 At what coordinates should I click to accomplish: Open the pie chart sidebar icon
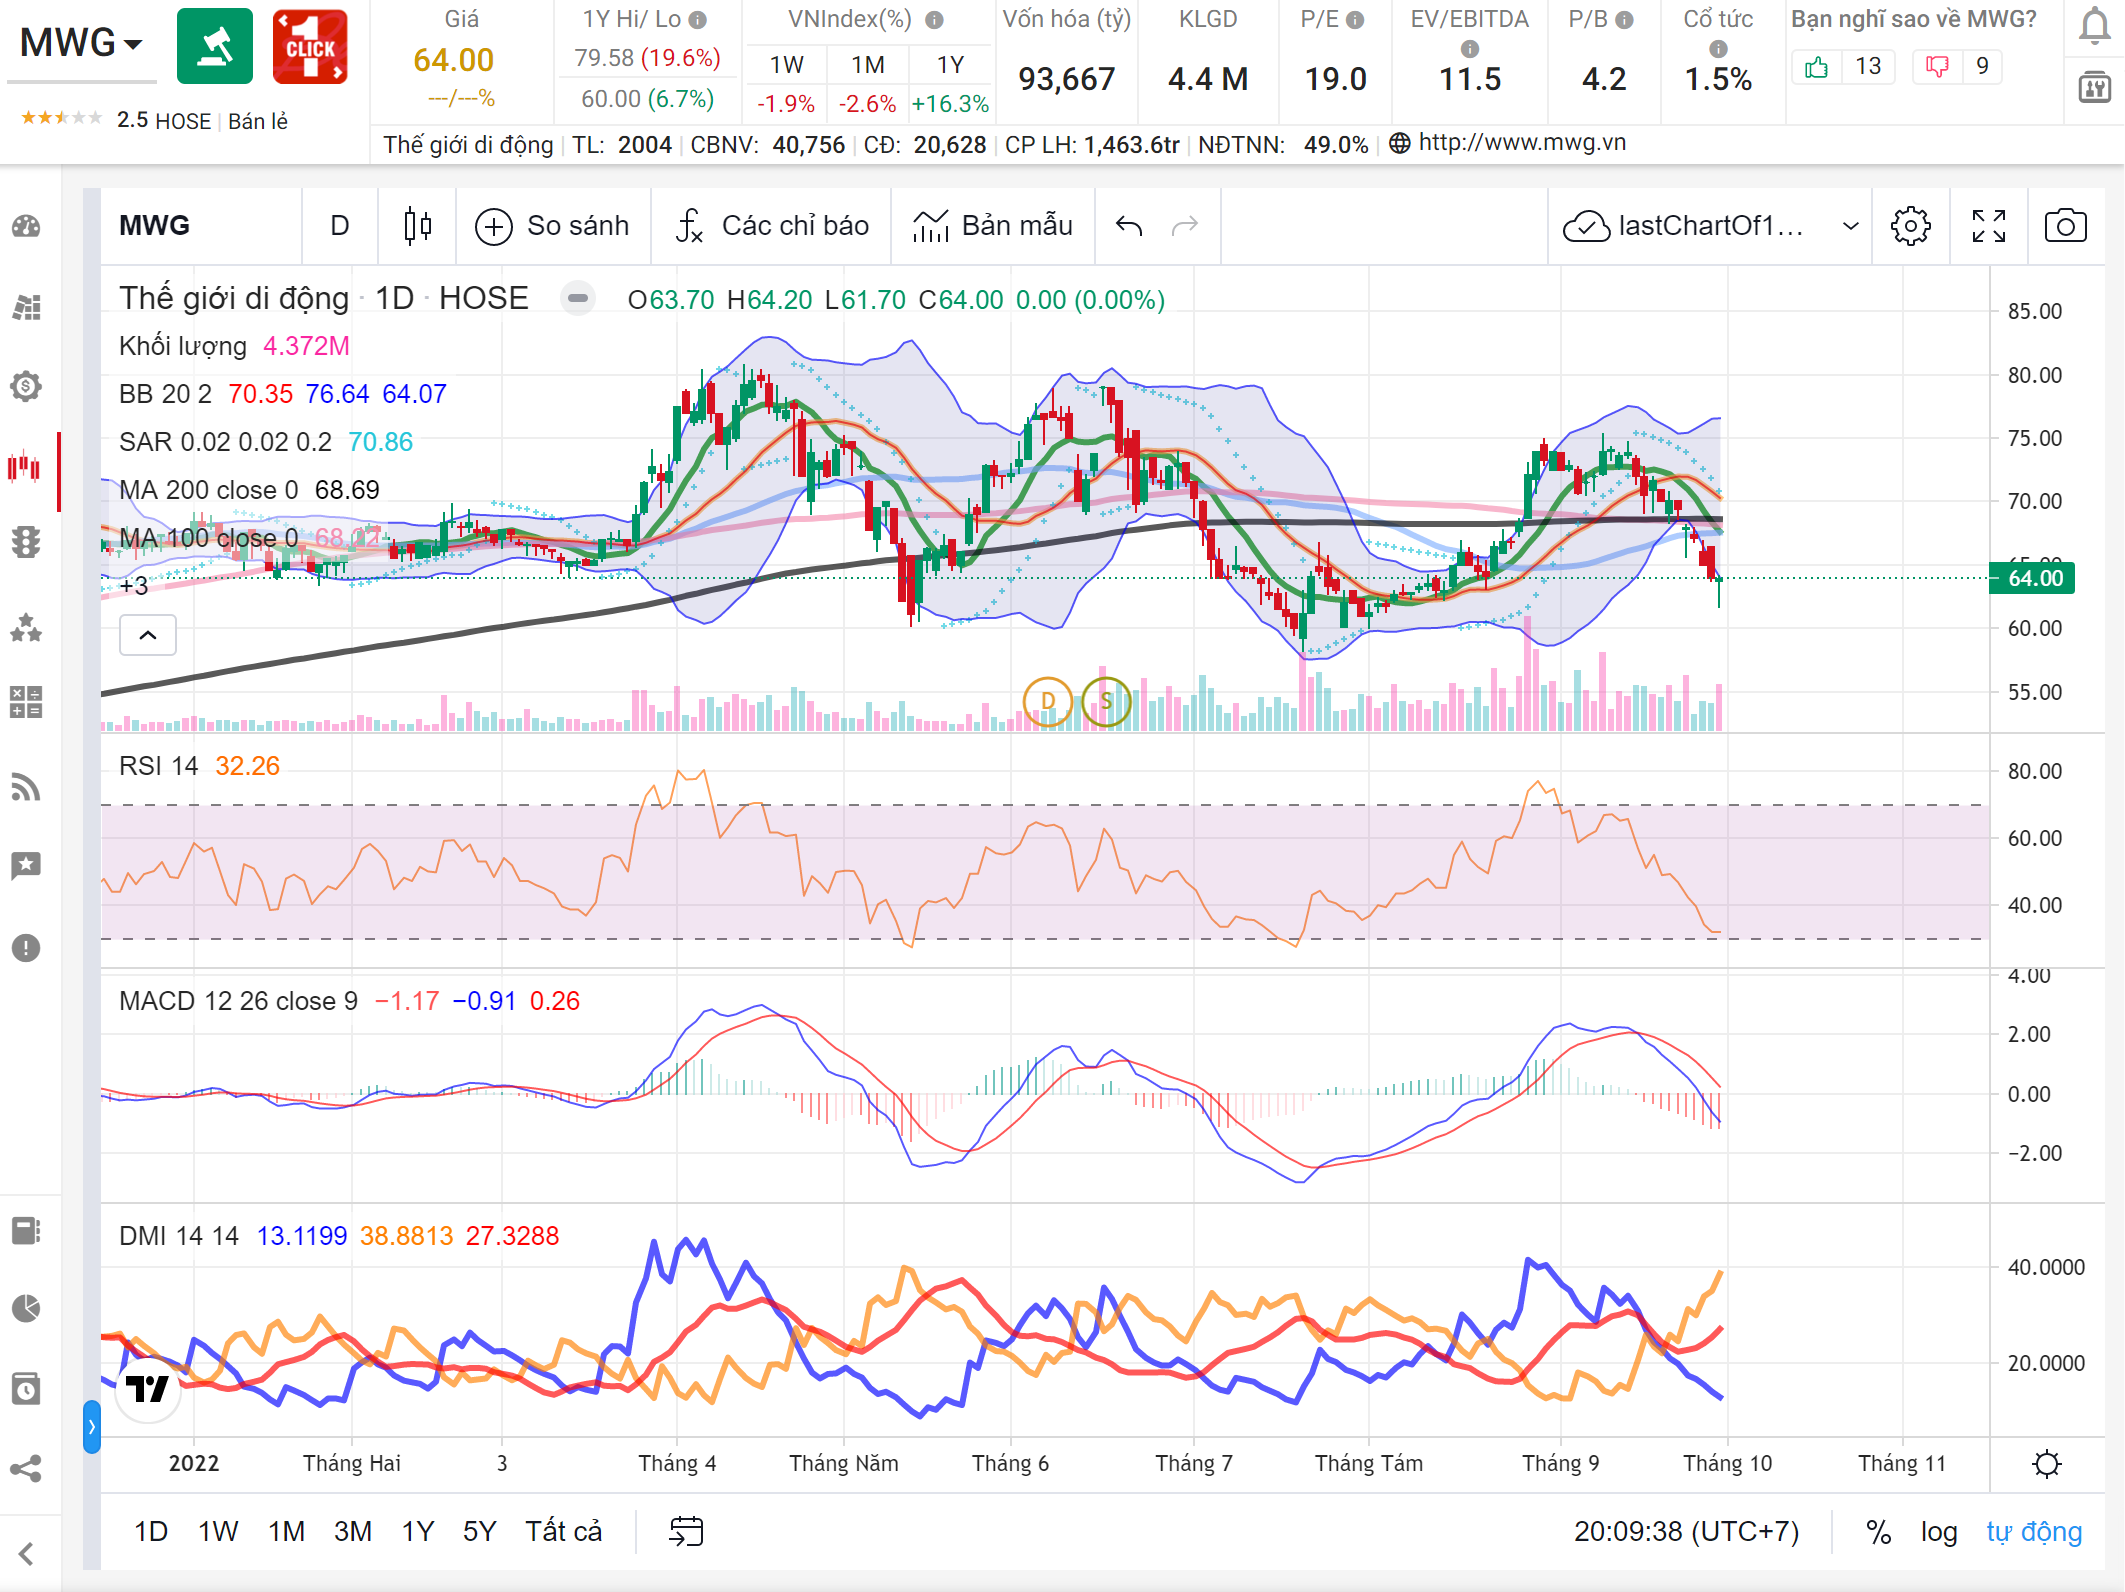pyautogui.click(x=26, y=1308)
